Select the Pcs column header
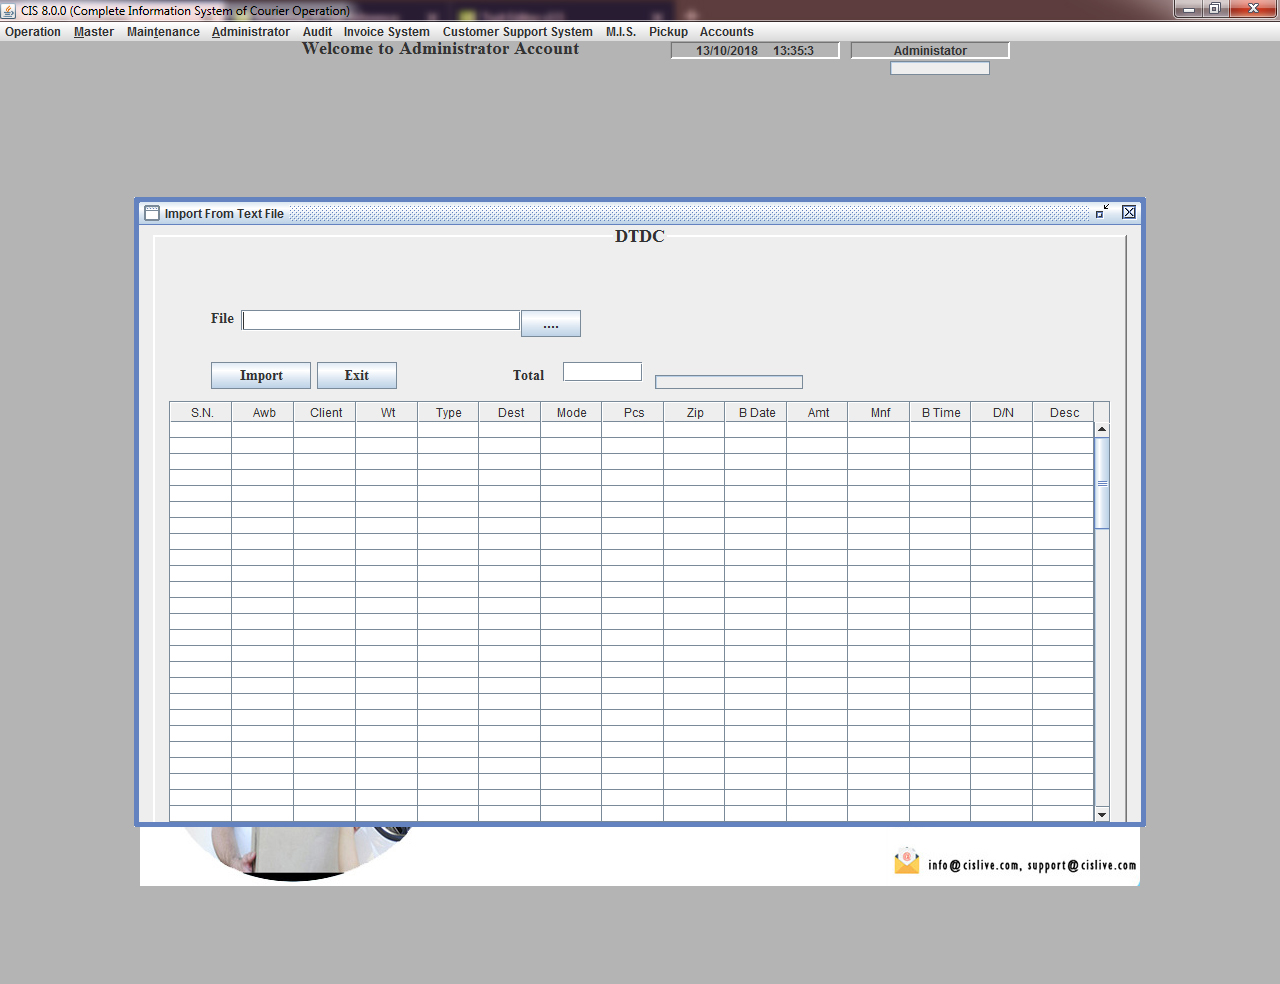 tap(634, 412)
